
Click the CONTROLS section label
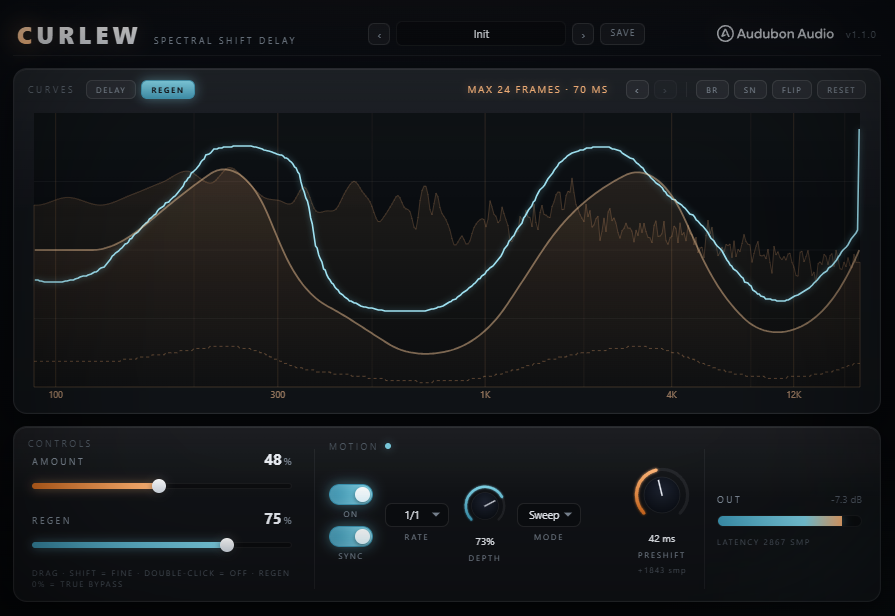pyautogui.click(x=59, y=444)
